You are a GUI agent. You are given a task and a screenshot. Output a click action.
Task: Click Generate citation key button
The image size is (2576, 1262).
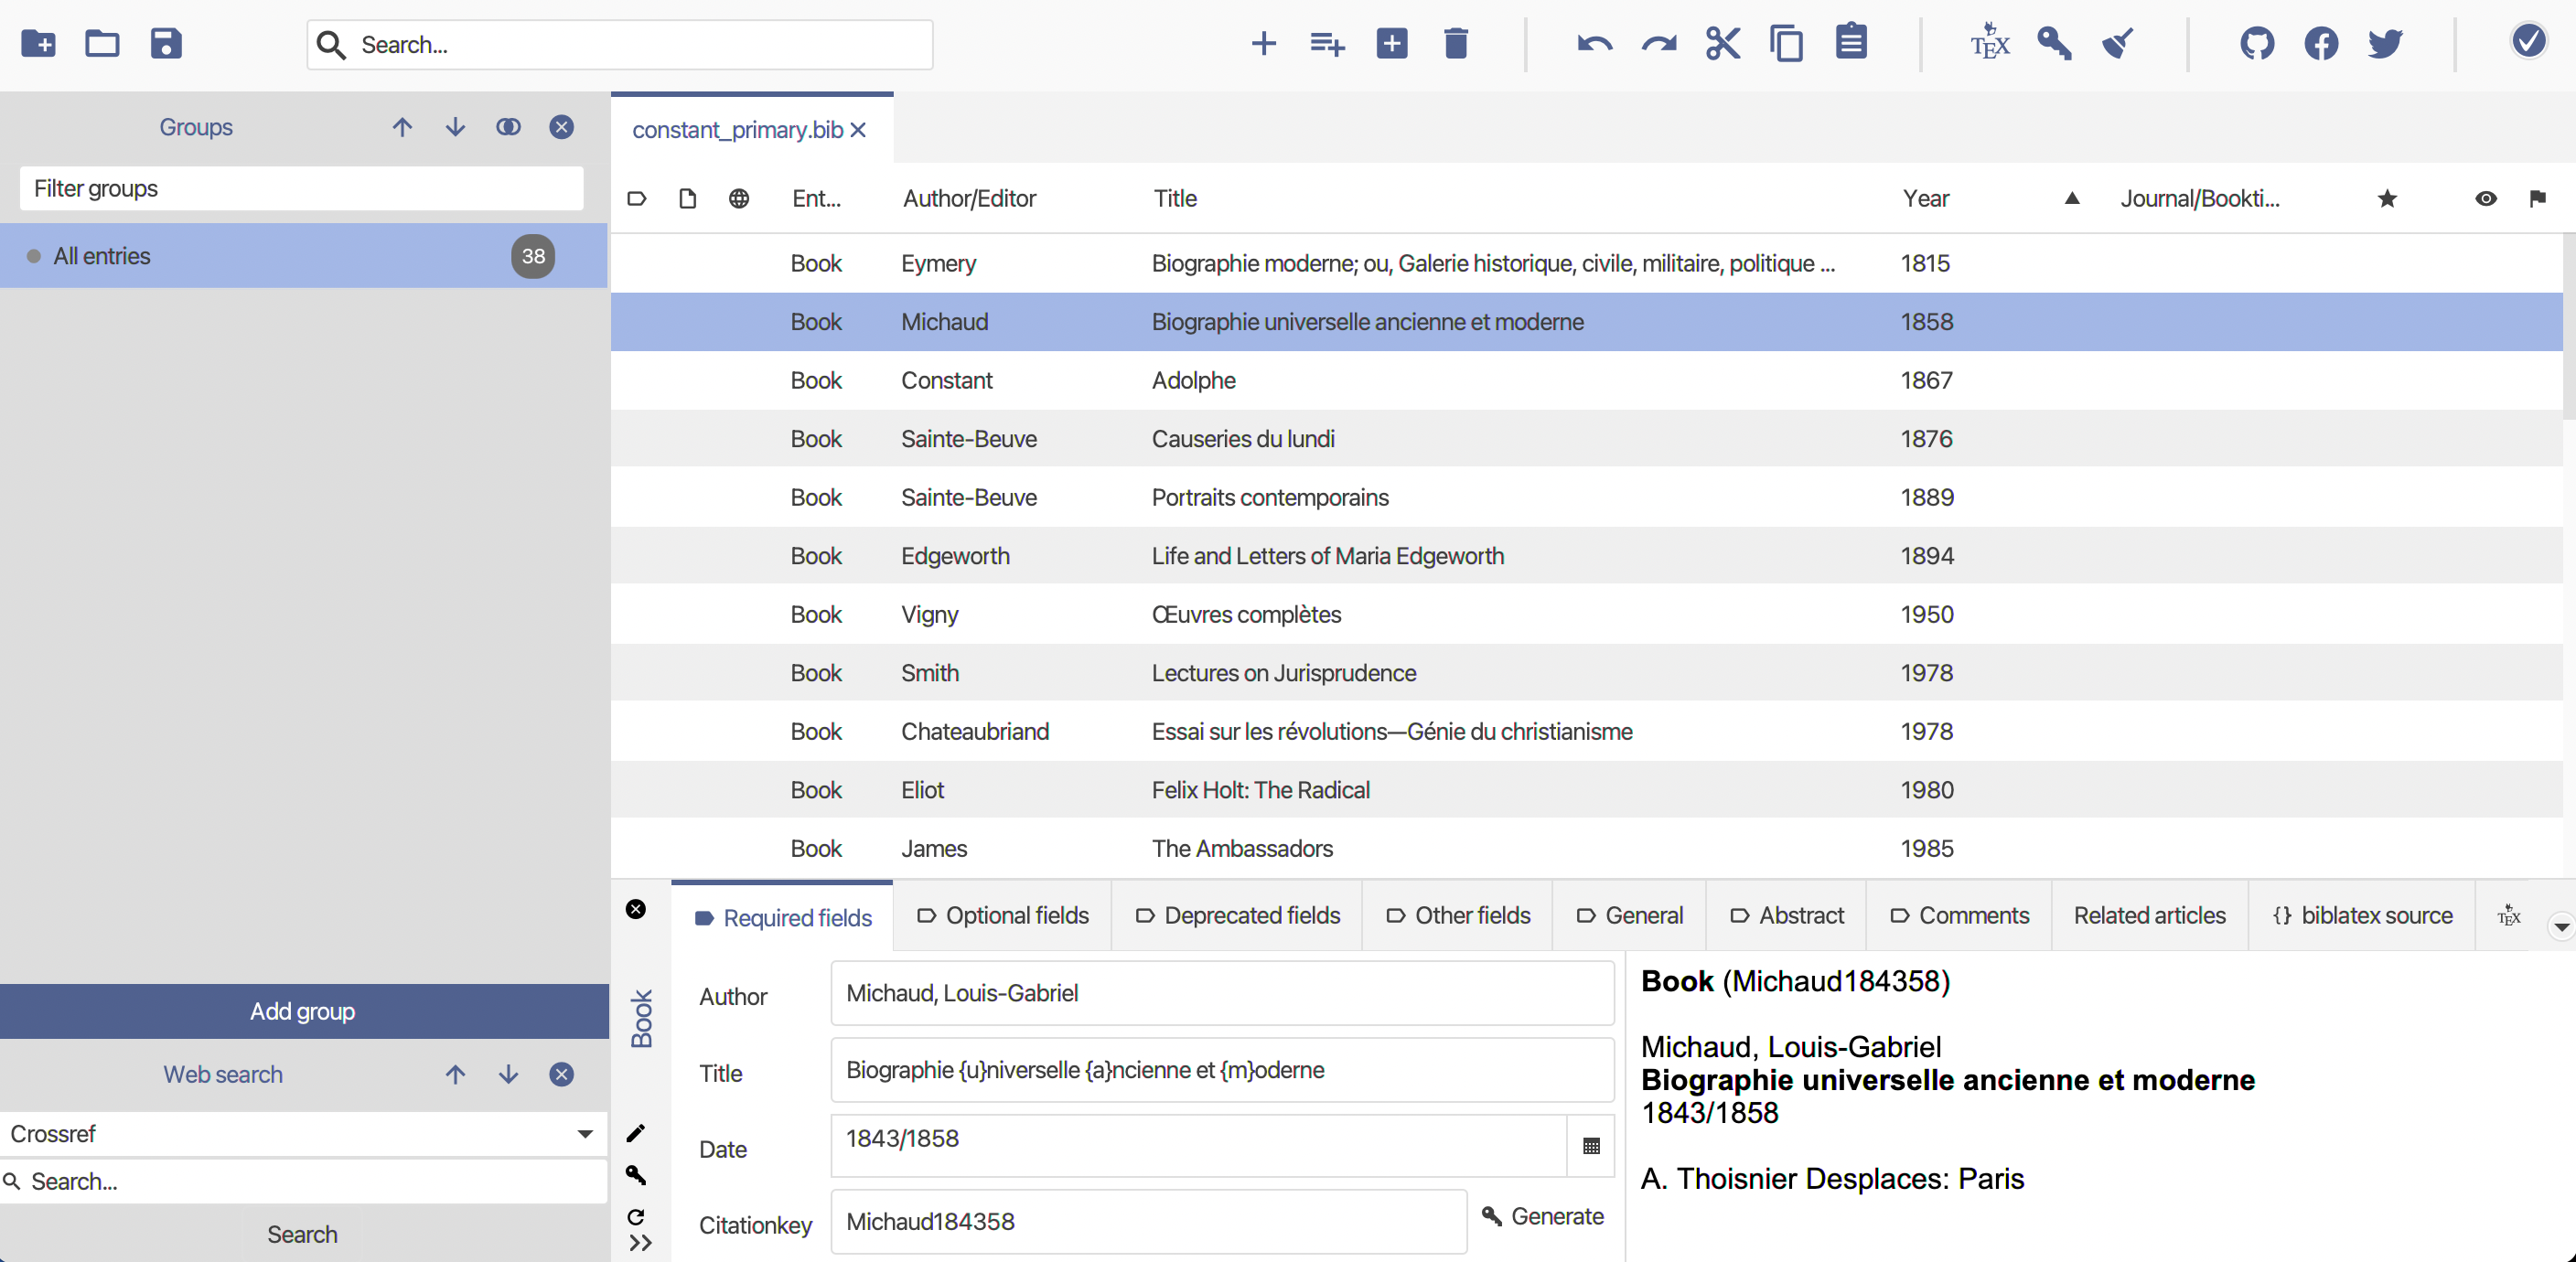click(1543, 1217)
